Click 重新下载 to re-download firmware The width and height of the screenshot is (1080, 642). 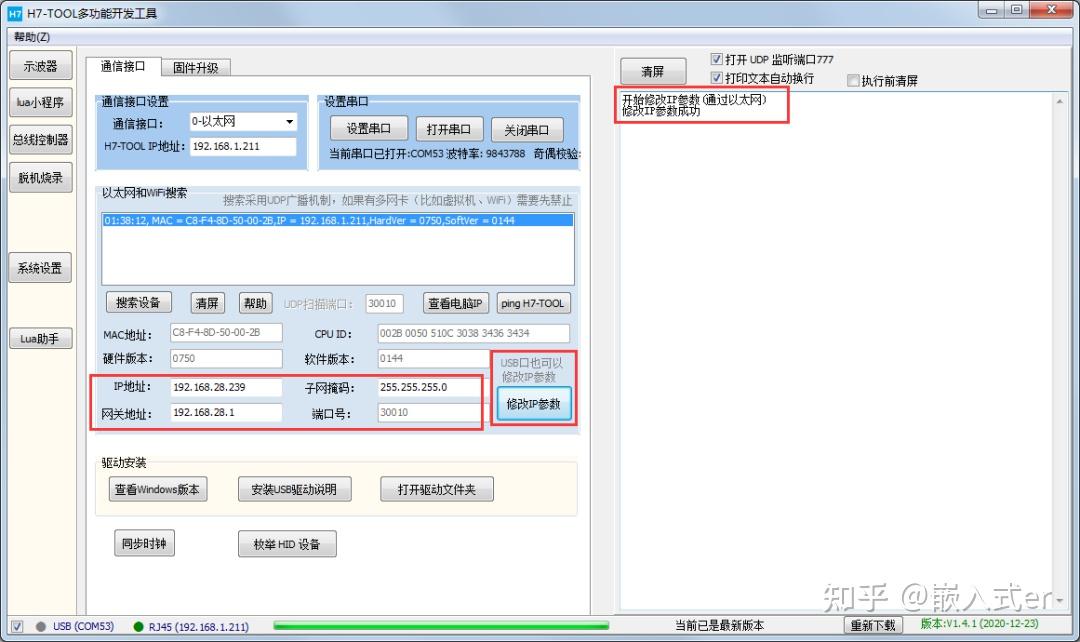point(873,625)
